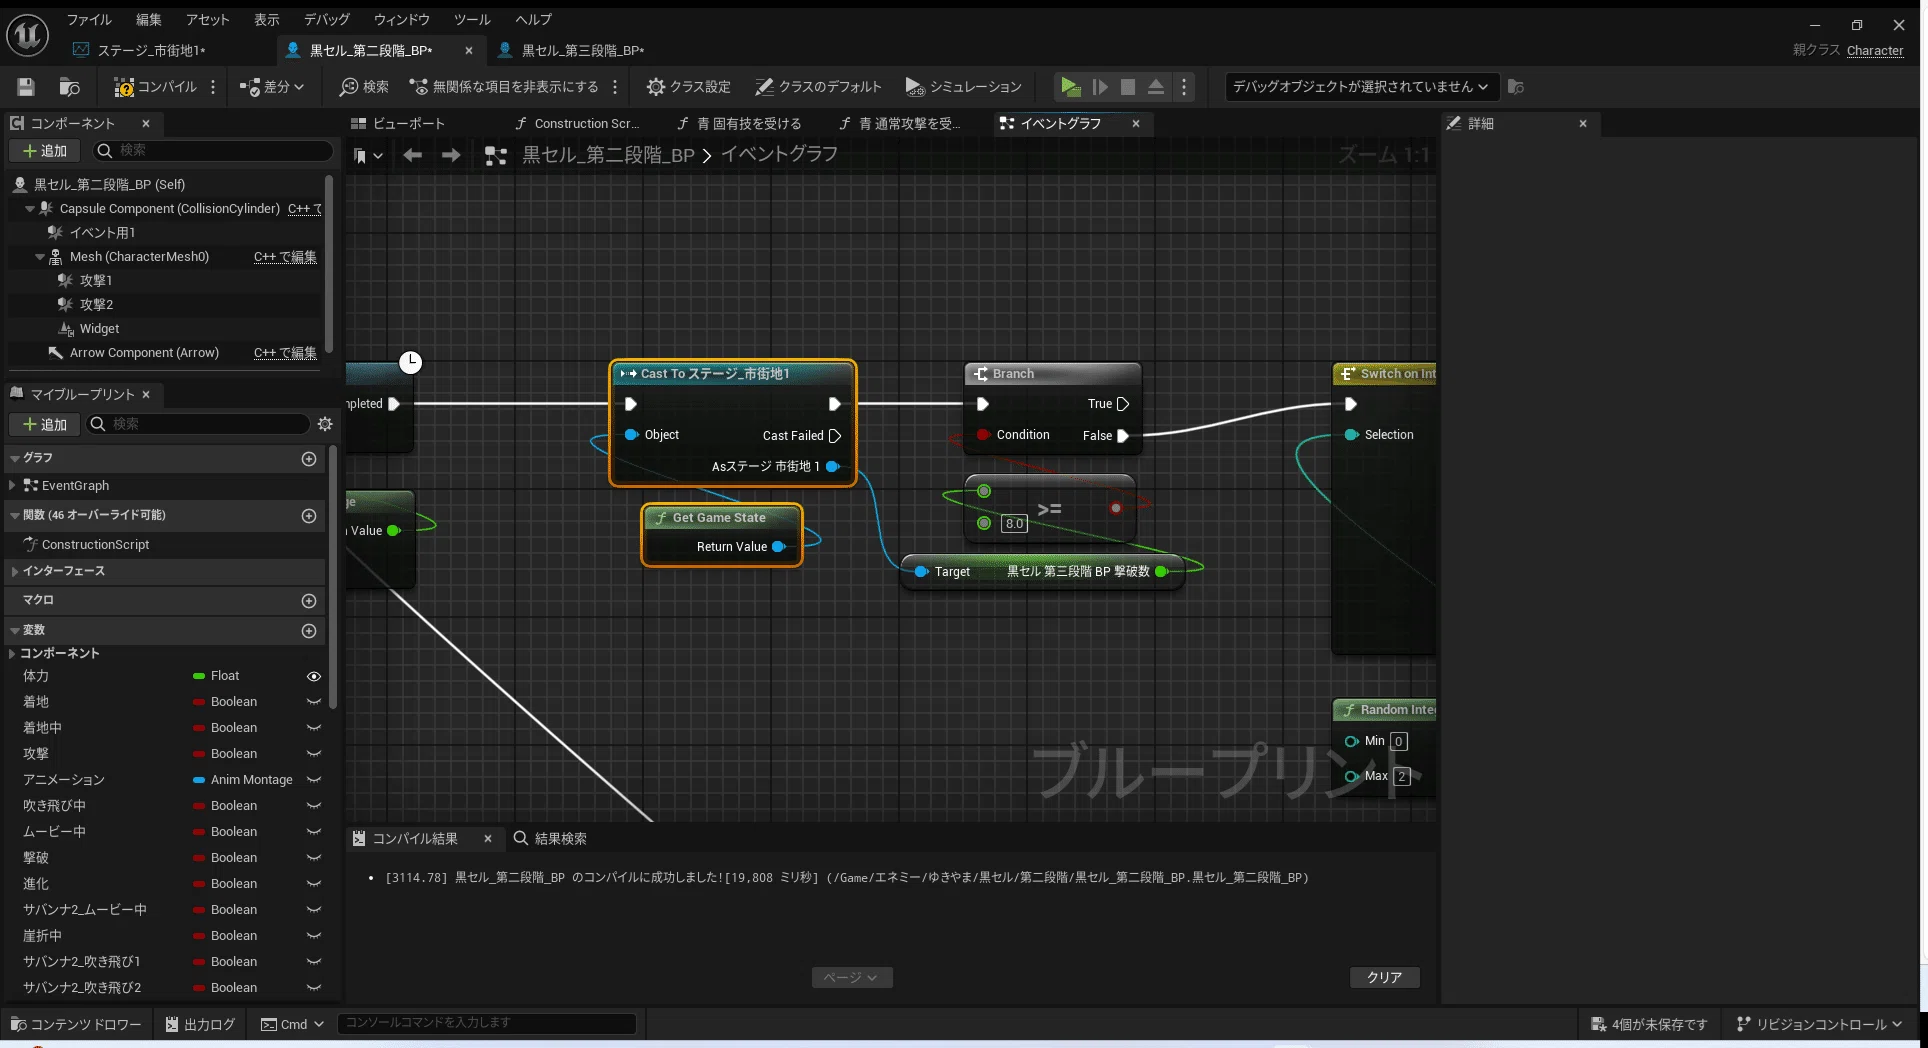Toggle visibility eye for アニメーション variable
Viewport: 1928px width, 1048px height.
click(314, 780)
